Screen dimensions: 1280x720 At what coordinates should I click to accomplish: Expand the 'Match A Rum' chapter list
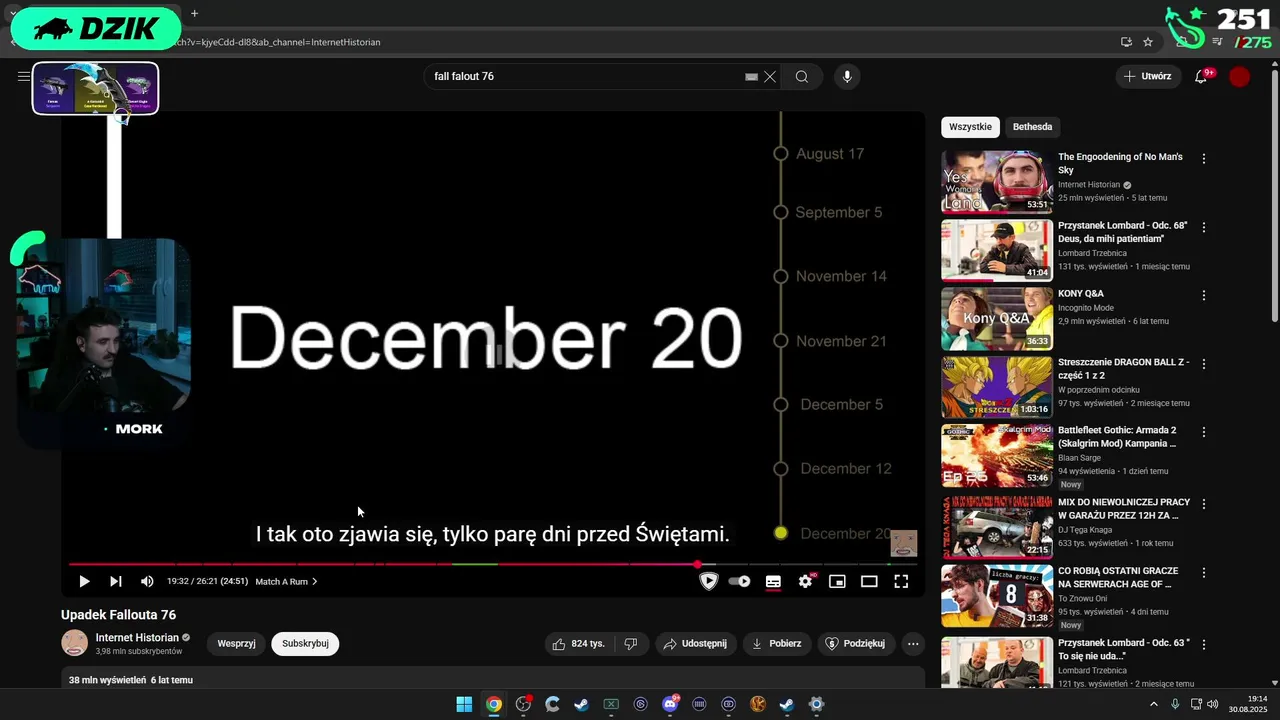click(286, 581)
